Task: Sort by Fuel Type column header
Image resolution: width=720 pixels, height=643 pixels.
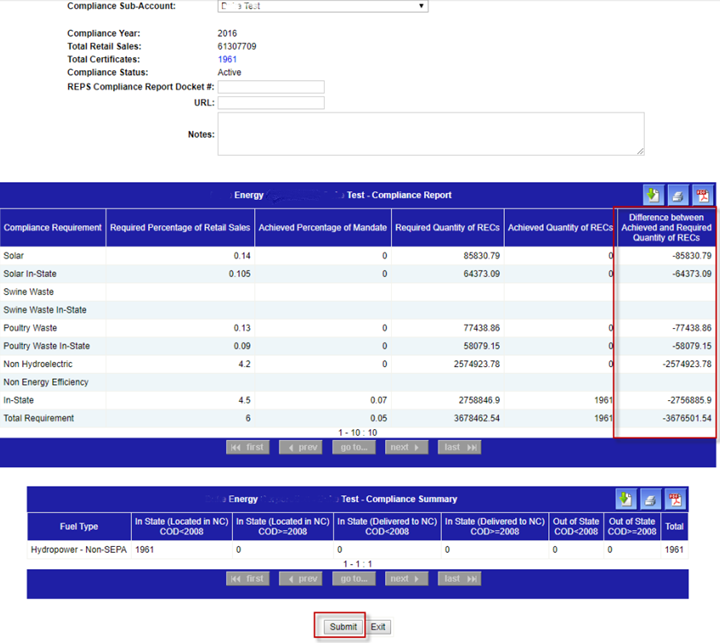Action: click(x=80, y=525)
